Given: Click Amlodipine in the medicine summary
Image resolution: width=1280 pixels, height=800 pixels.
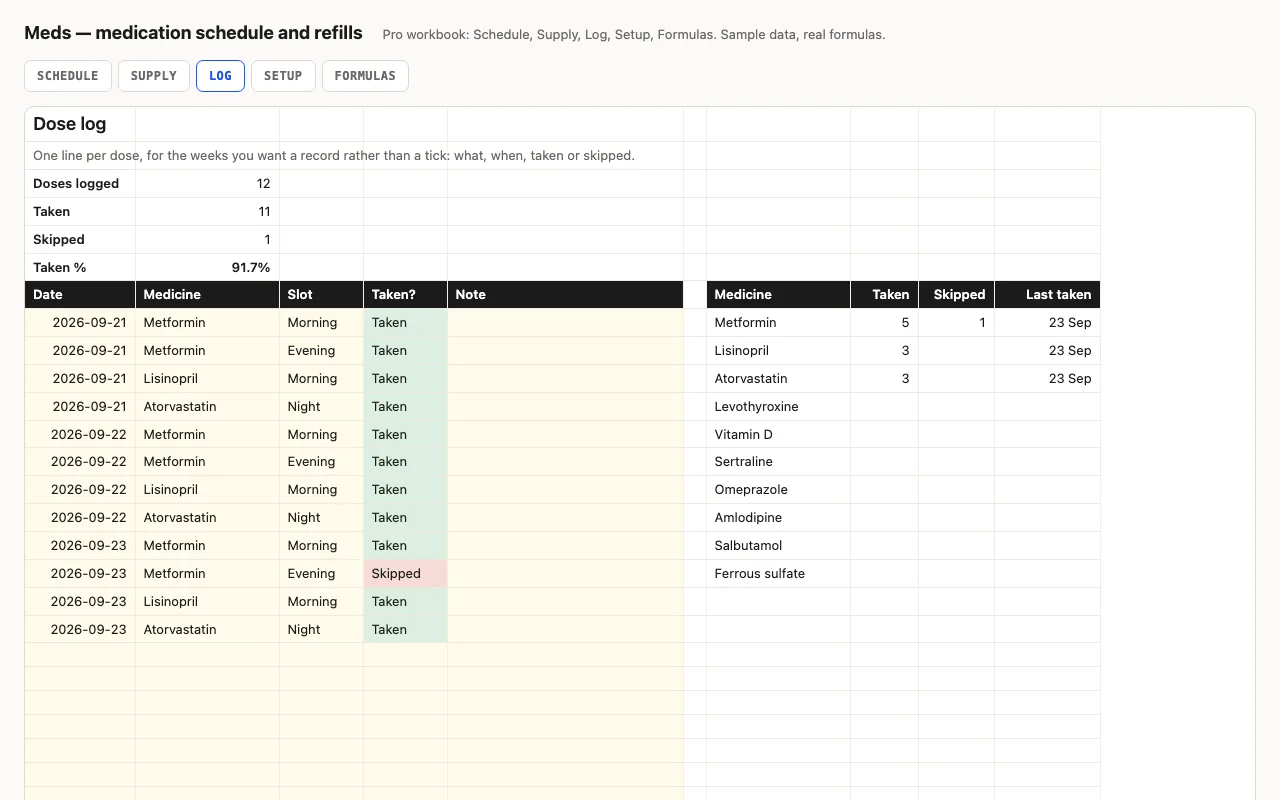Looking at the screenshot, I should 778,518.
